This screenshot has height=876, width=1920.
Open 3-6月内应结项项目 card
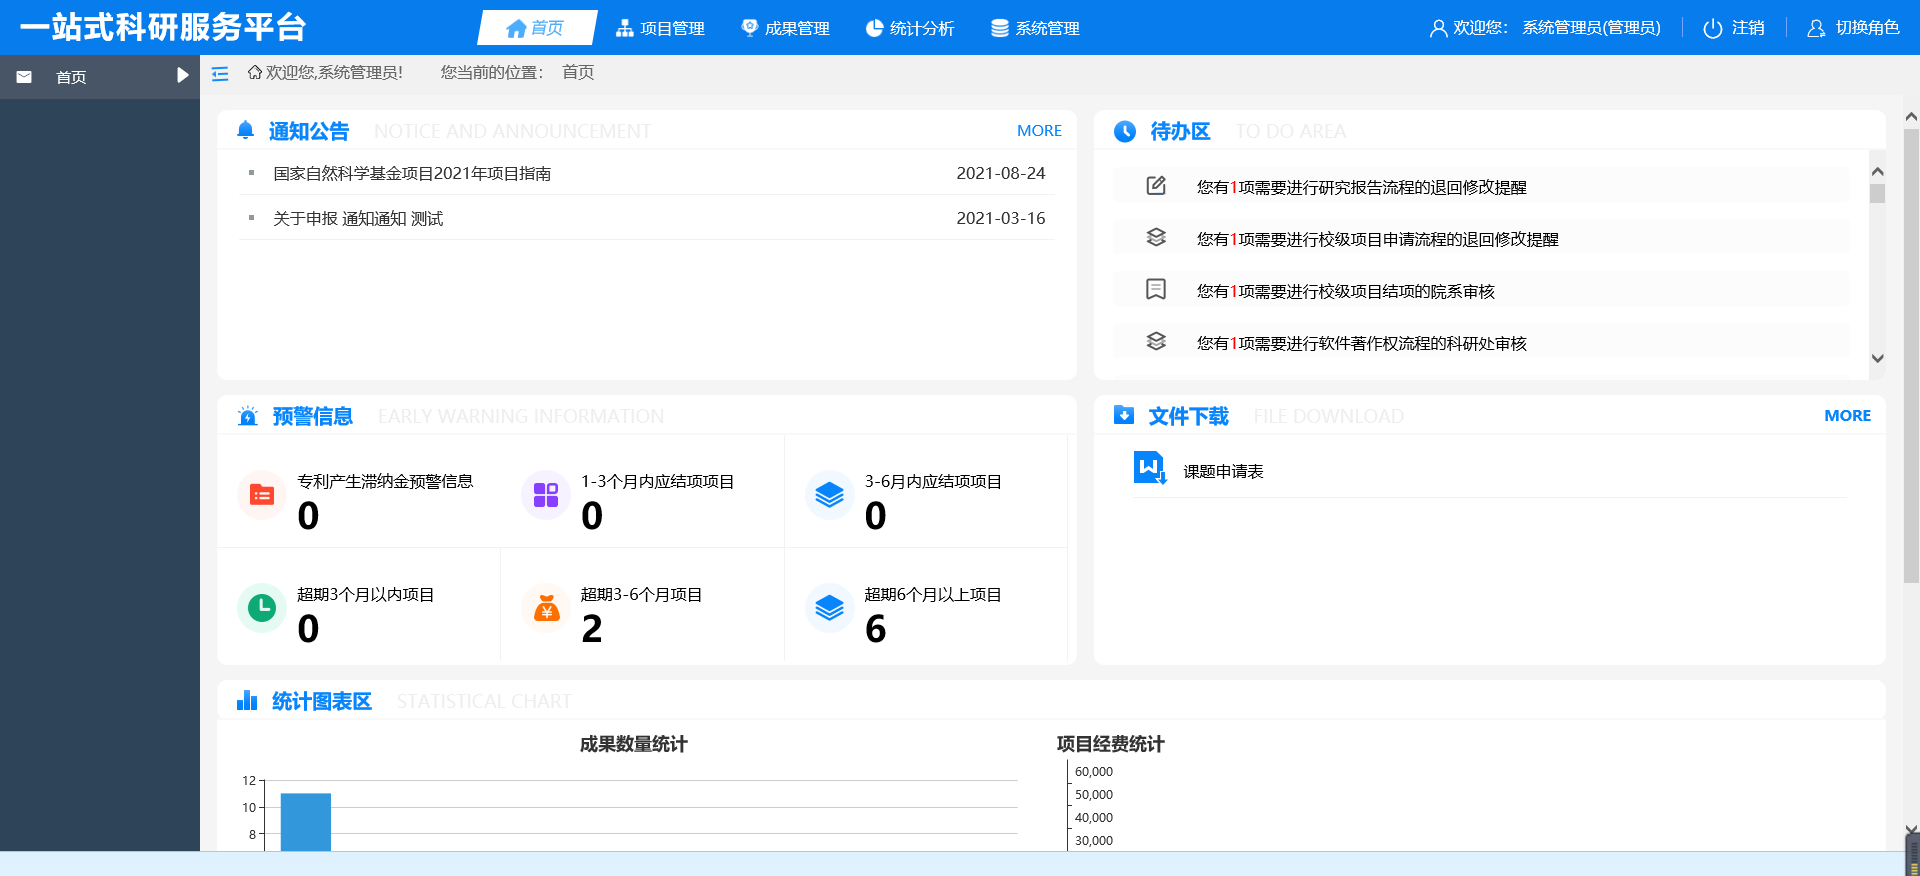click(926, 490)
